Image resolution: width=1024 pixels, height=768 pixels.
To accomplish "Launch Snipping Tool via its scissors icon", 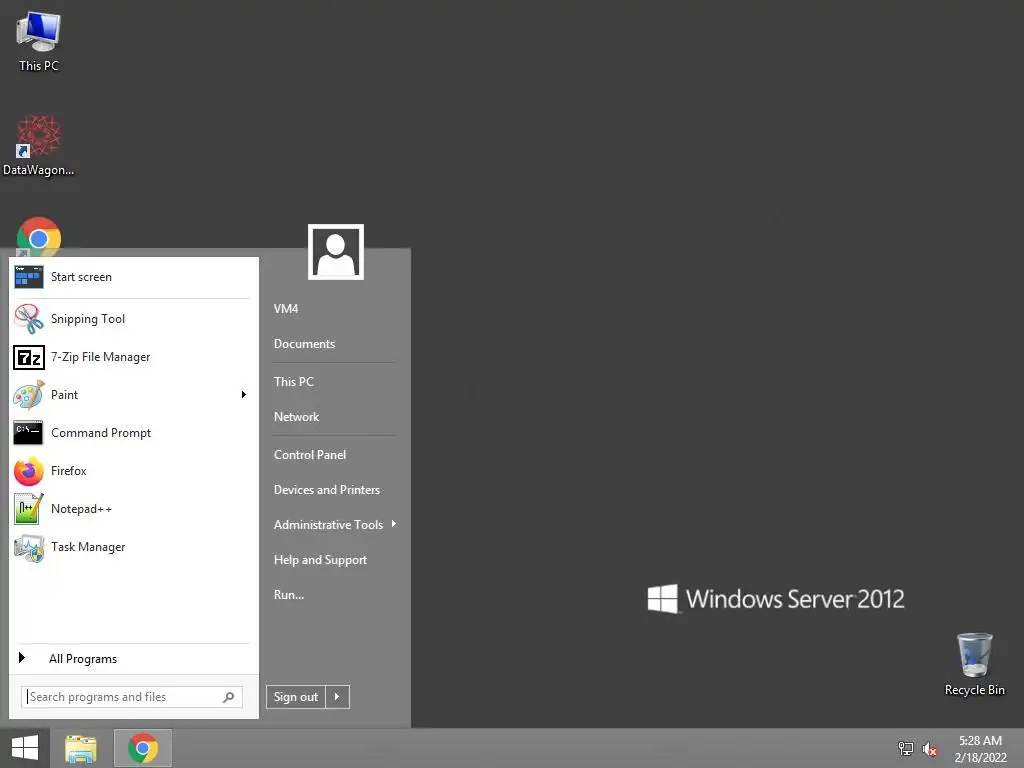I will click(28, 319).
